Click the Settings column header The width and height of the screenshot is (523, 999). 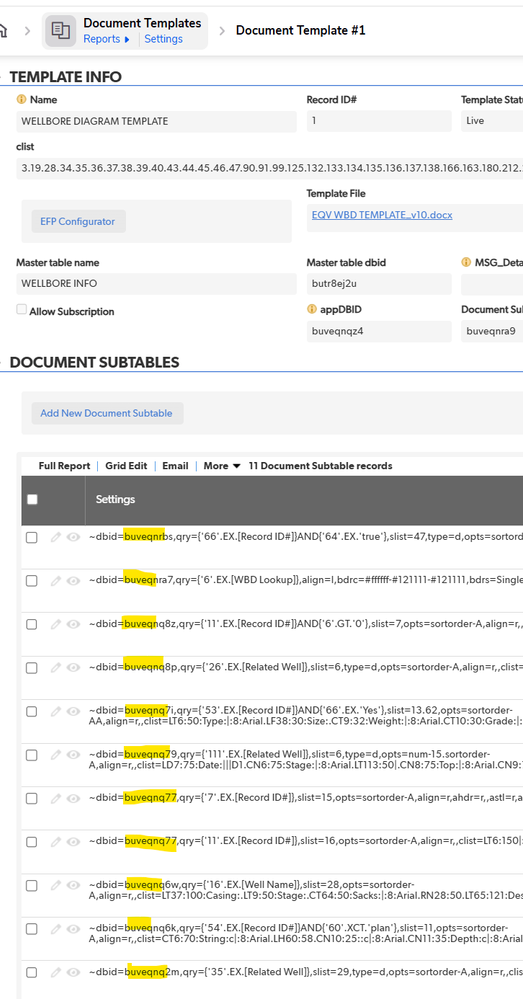tap(115, 500)
